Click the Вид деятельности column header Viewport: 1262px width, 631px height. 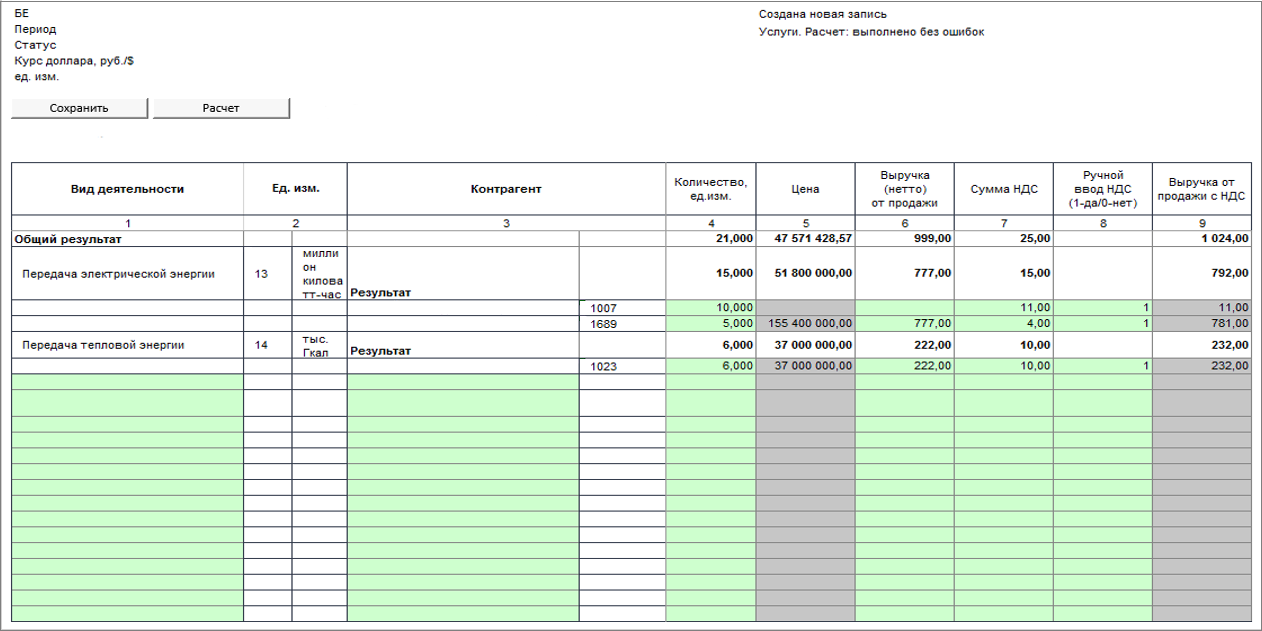tap(127, 189)
